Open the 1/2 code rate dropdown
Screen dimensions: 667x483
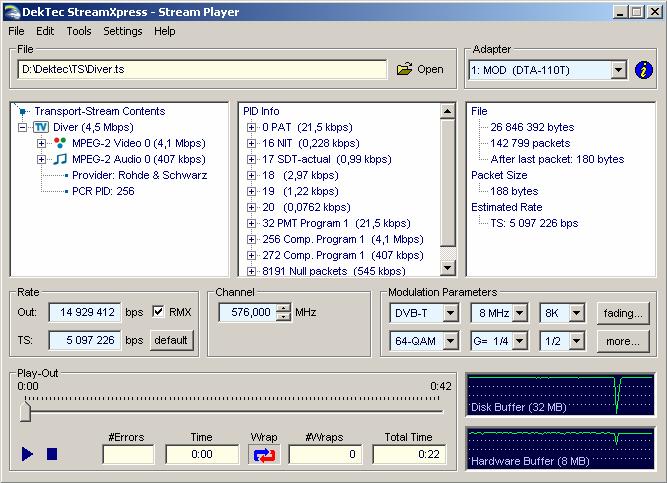click(x=576, y=341)
